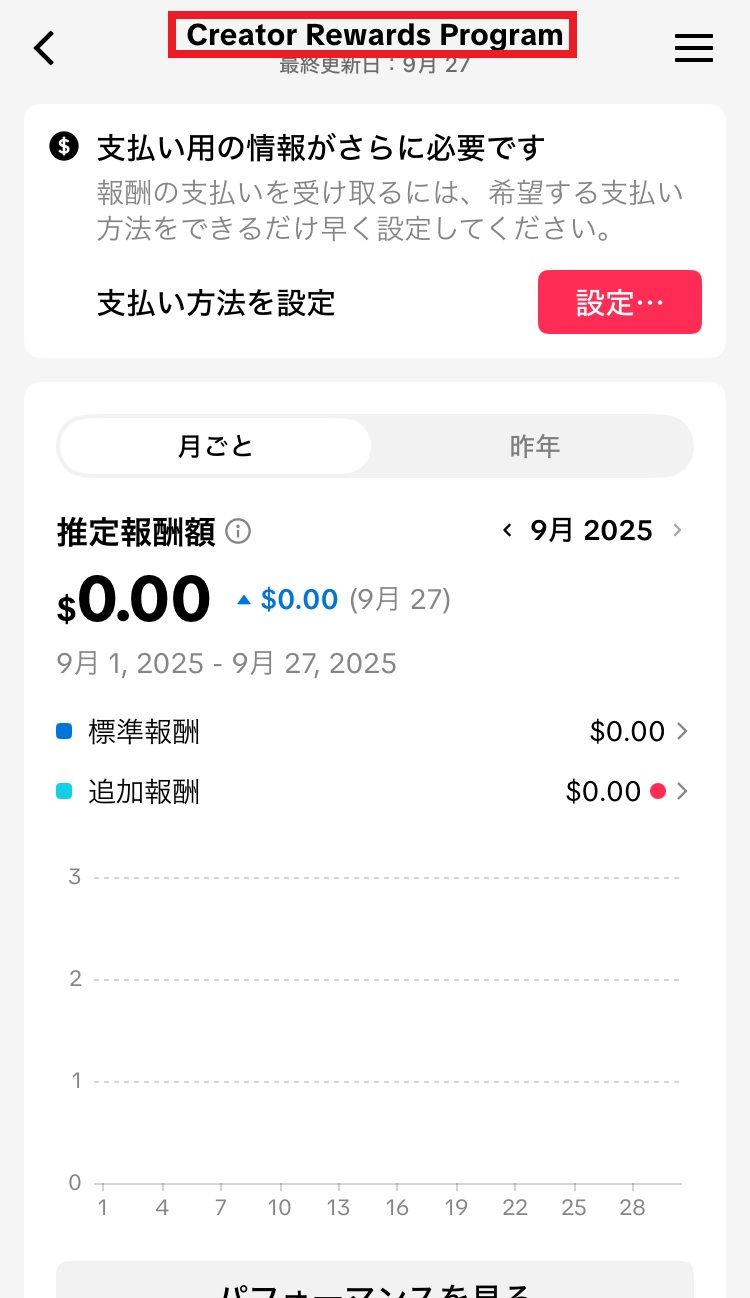Screen dimensions: 750x1298
Task: Tap the back arrow icon
Action: (x=45, y=47)
